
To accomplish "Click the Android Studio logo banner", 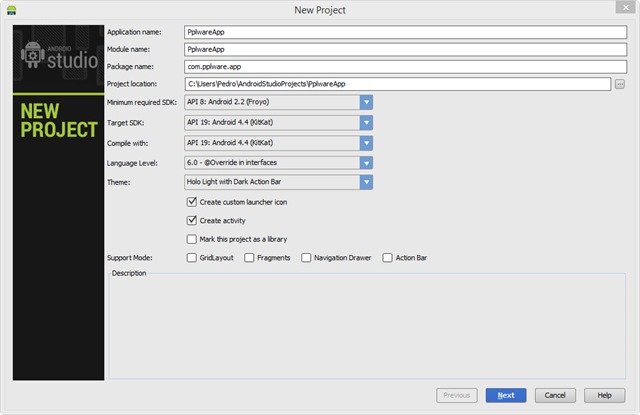I will (57, 59).
